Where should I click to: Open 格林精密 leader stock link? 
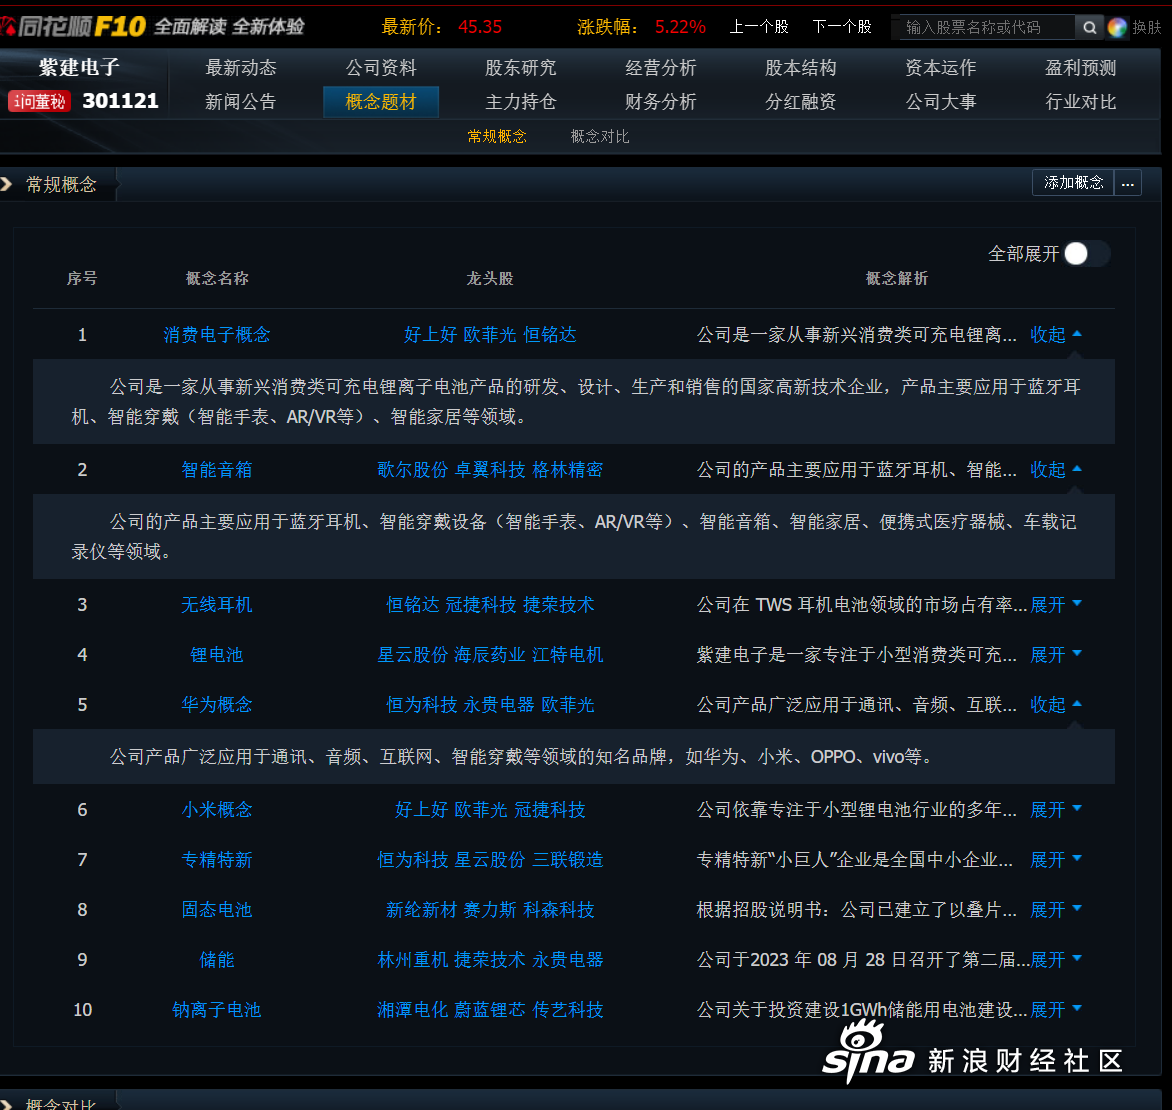(568, 469)
